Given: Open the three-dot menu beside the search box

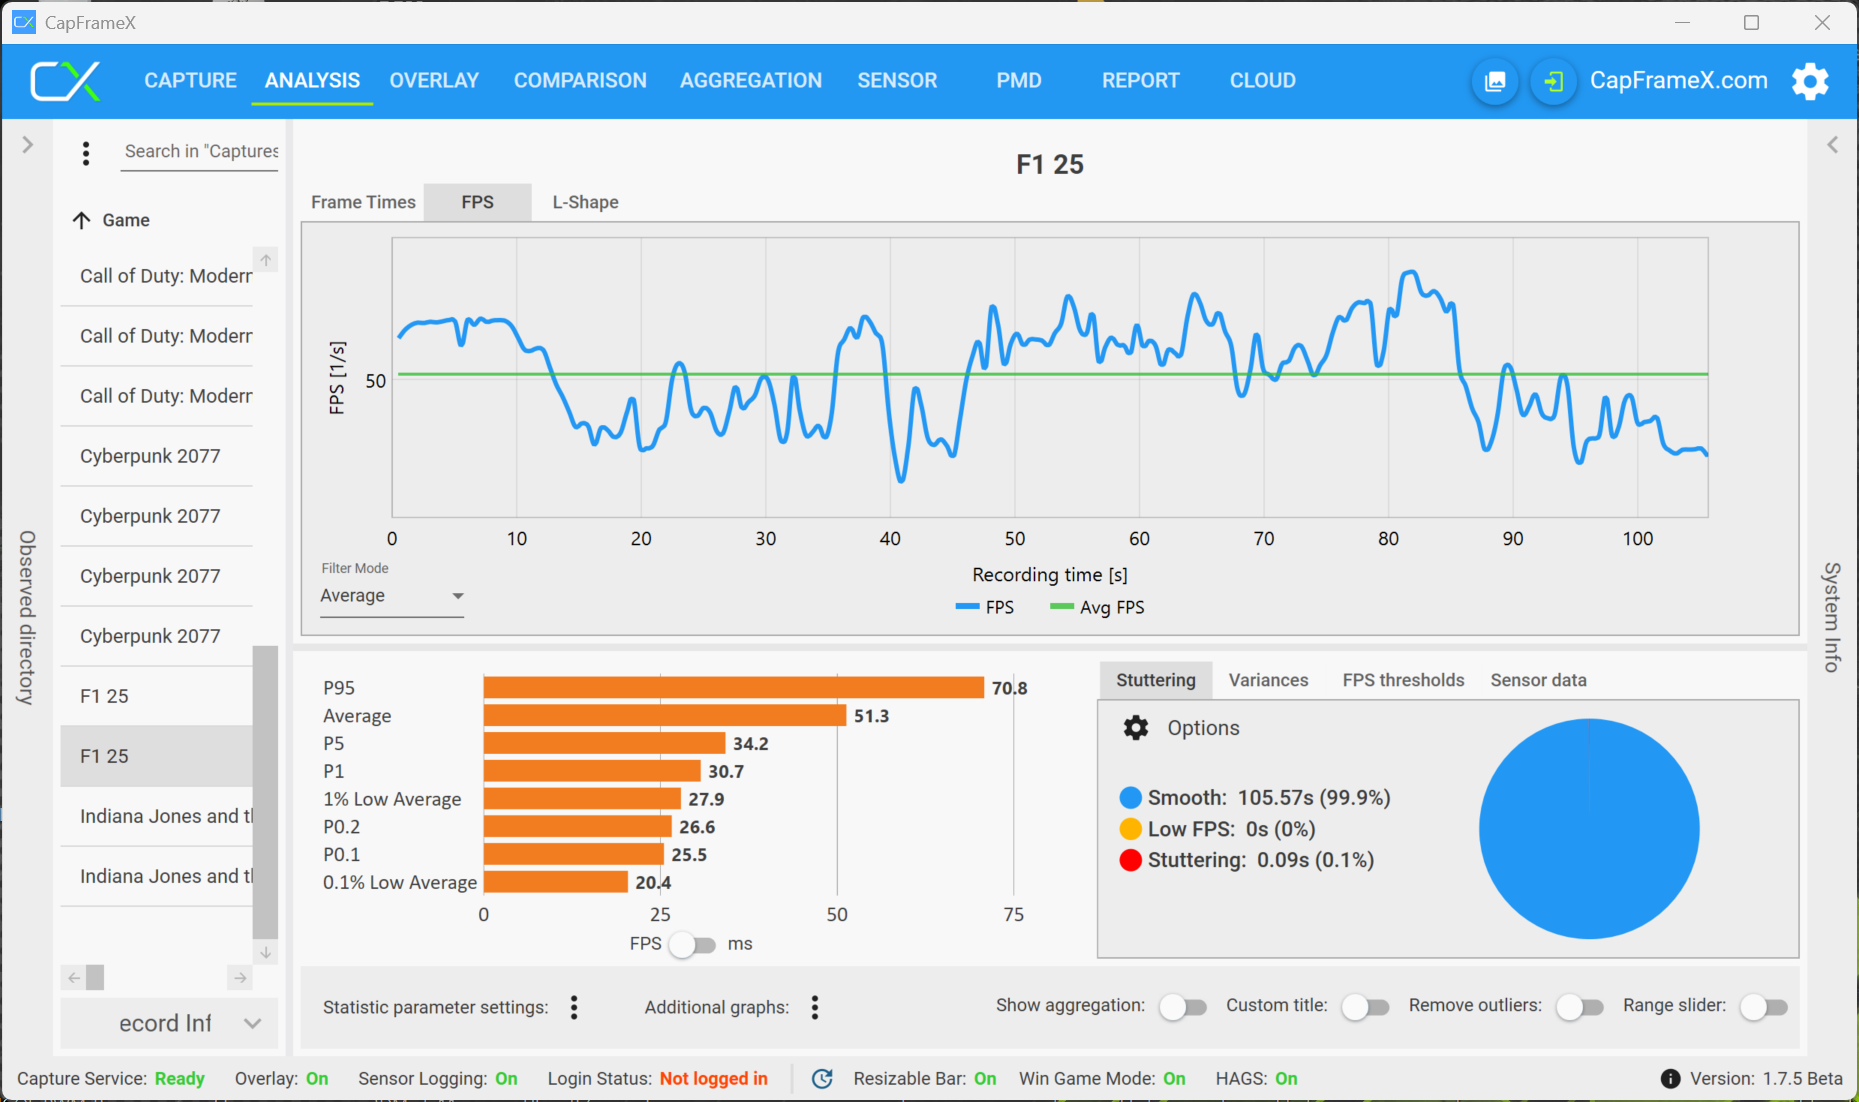Looking at the screenshot, I should pyautogui.click(x=86, y=153).
